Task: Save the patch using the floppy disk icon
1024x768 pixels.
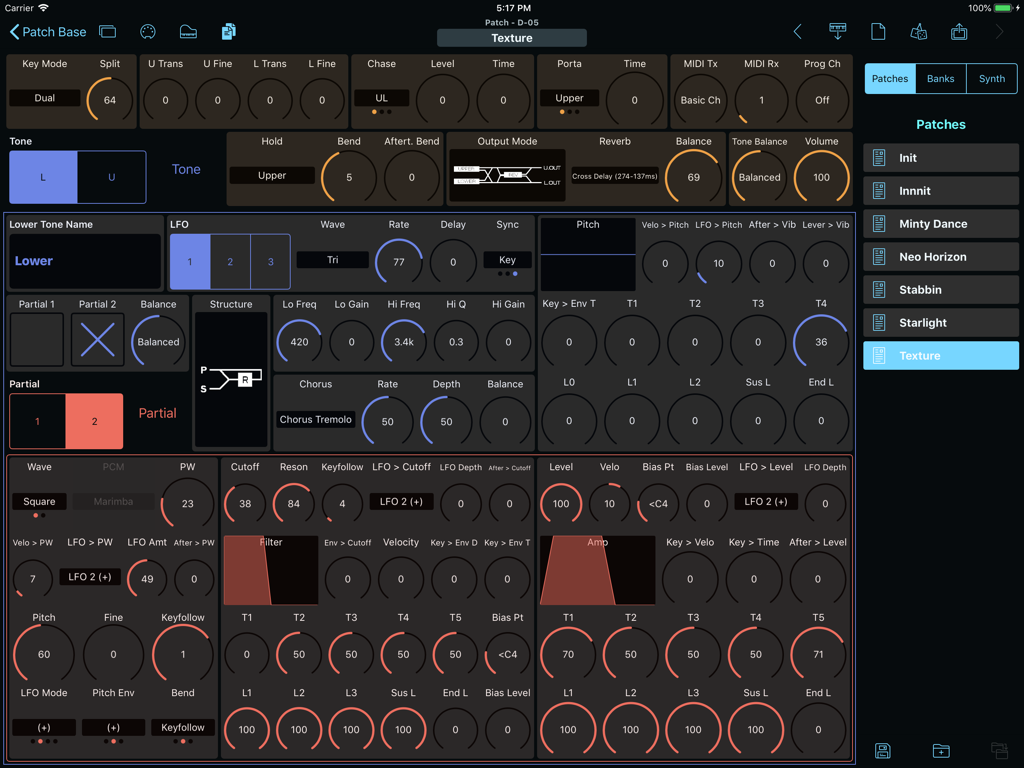Action: [883, 751]
